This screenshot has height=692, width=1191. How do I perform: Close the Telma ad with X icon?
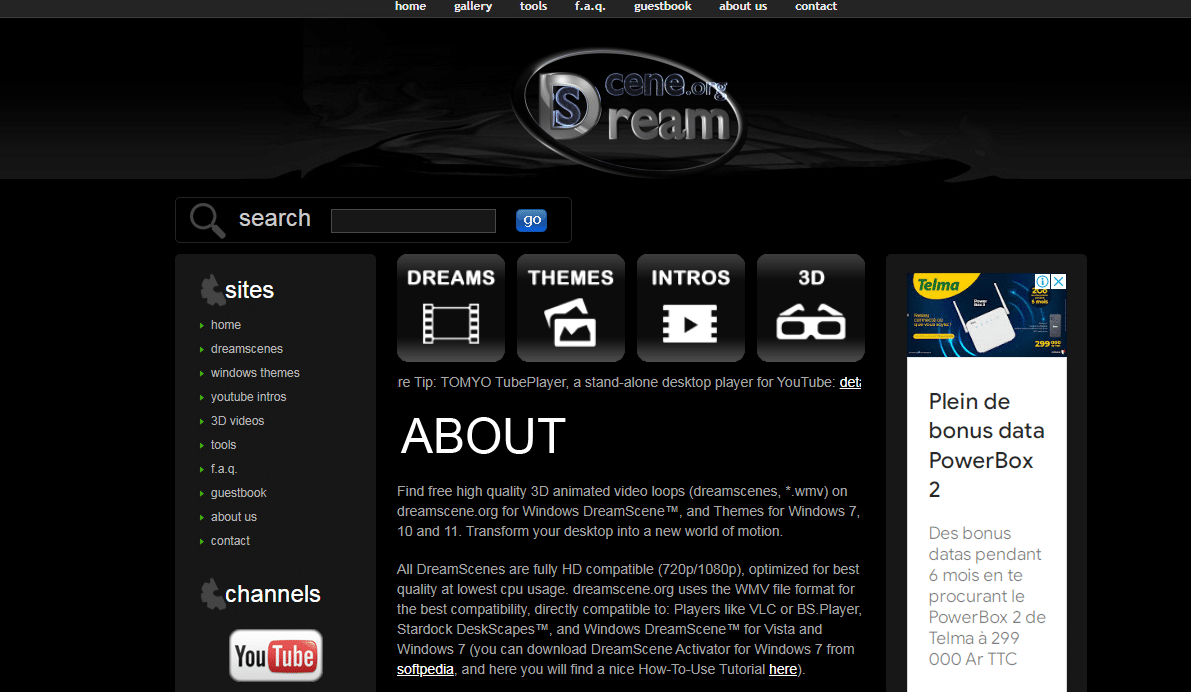1058,283
